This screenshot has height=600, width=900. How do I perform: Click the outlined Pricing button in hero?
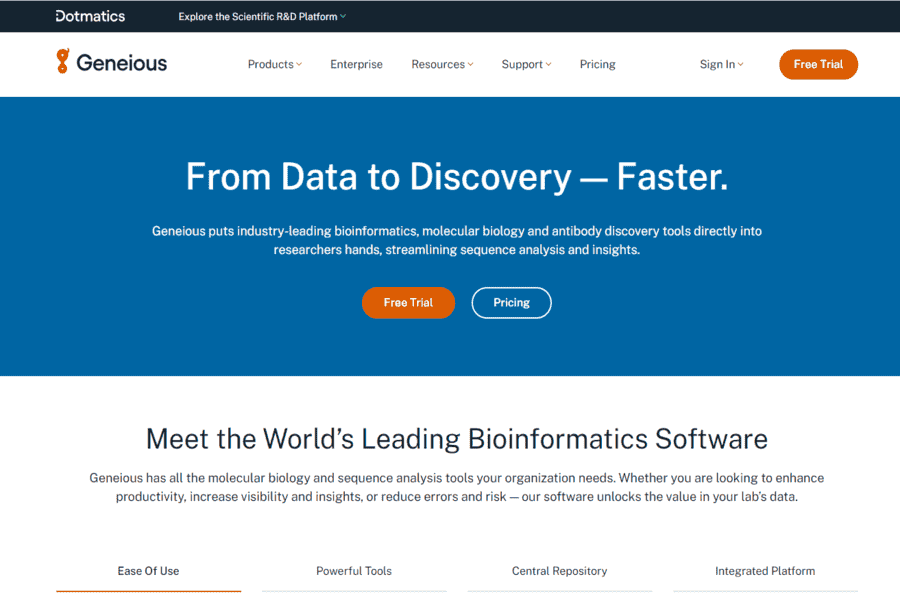511,303
